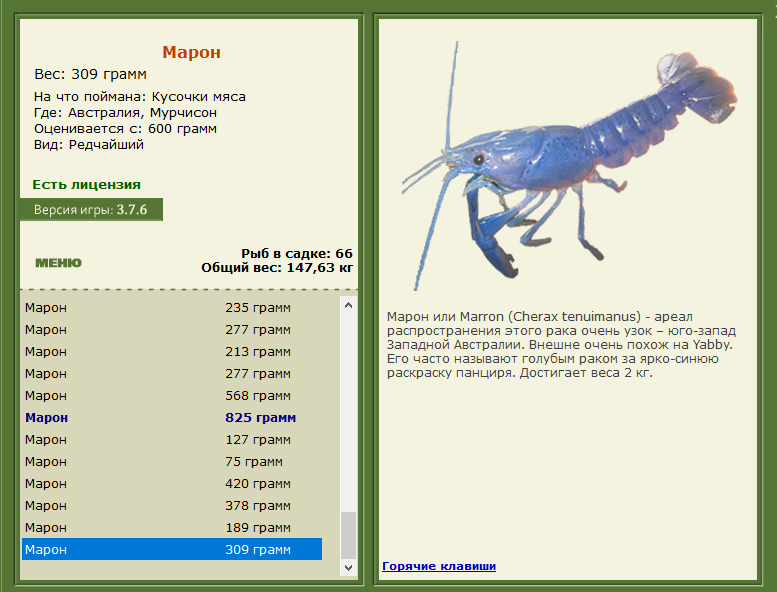
Task: Click the Оценивается с: 600 грамм line
Action: pyautogui.click(x=125, y=129)
